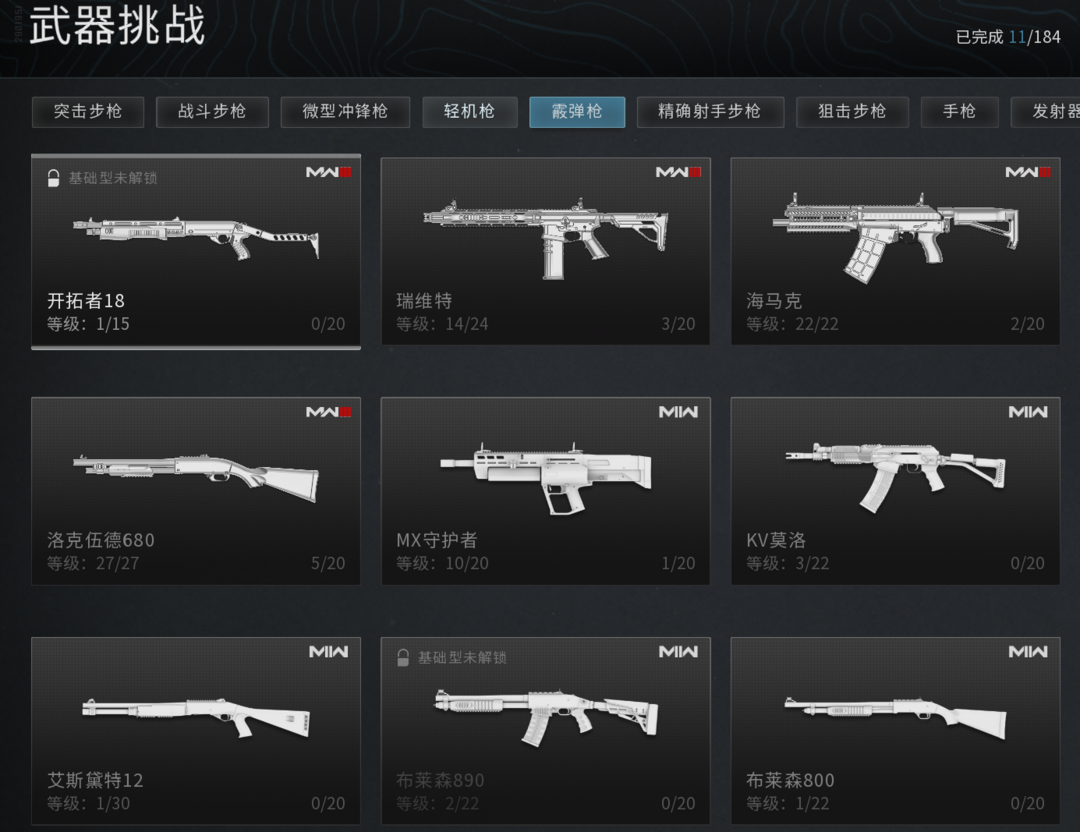Viewport: 1080px width, 832px height.
Task: Click the MWIII logo on 瑞维特 card
Action: click(678, 172)
